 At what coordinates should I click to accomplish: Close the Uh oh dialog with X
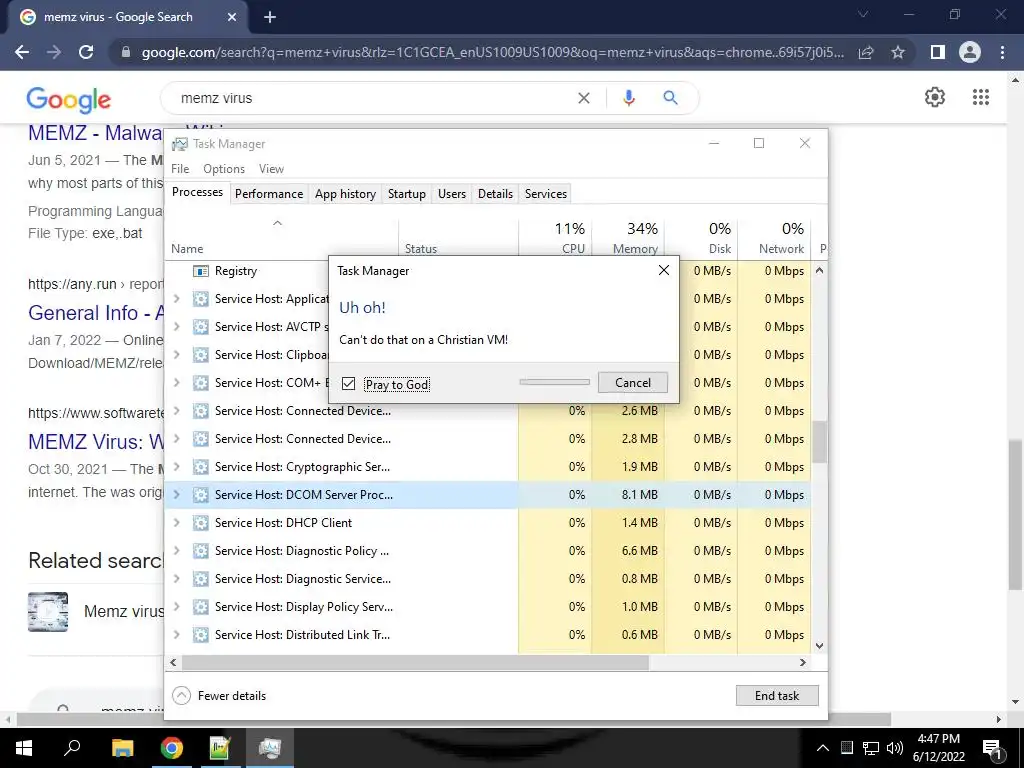click(x=664, y=270)
